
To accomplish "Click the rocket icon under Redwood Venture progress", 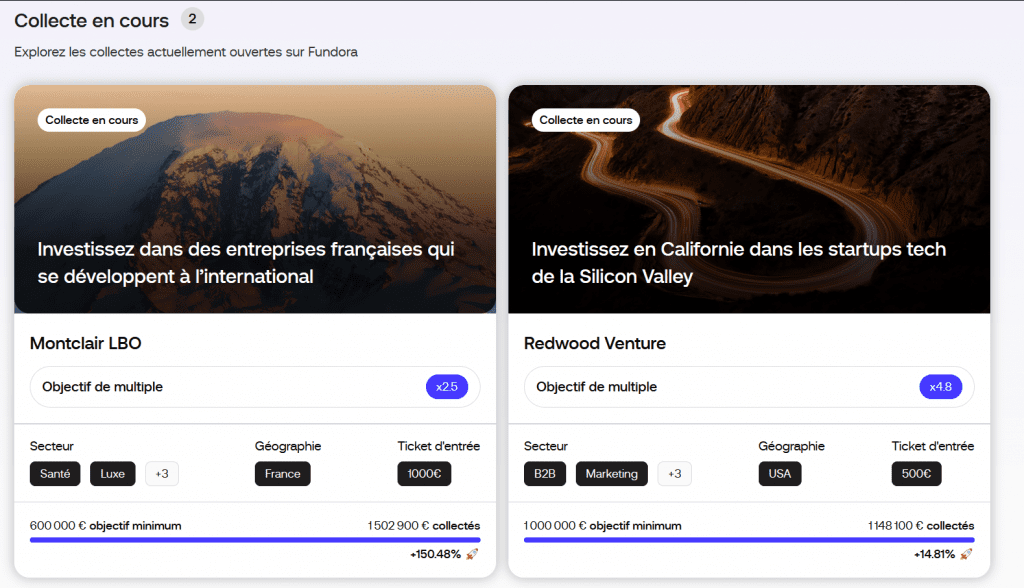I will [967, 554].
